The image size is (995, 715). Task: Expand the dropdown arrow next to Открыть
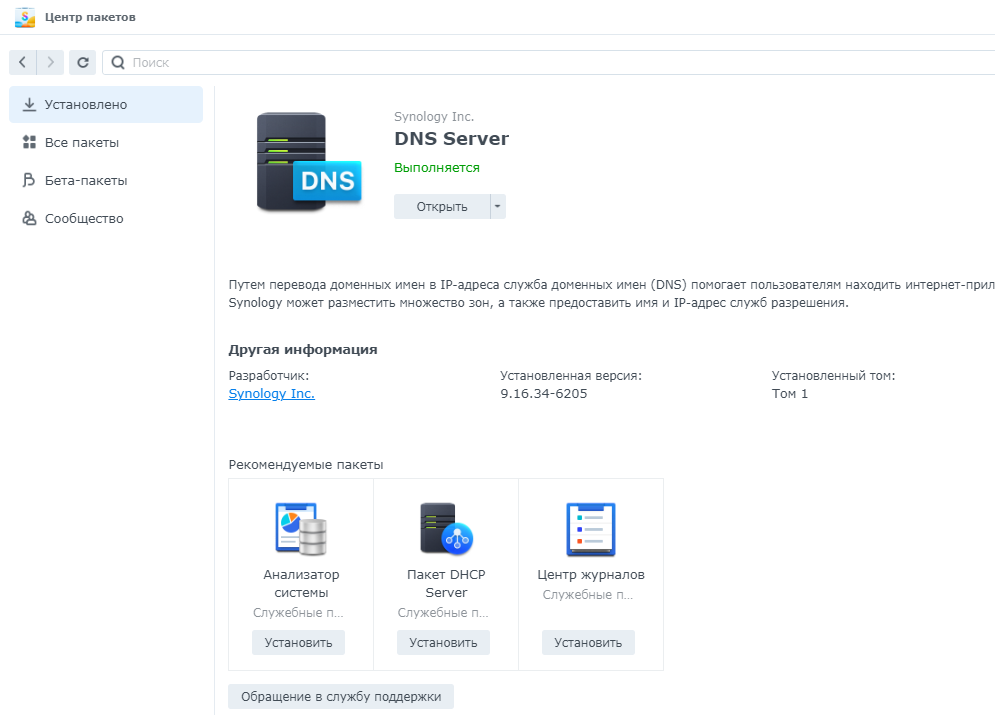pos(498,207)
